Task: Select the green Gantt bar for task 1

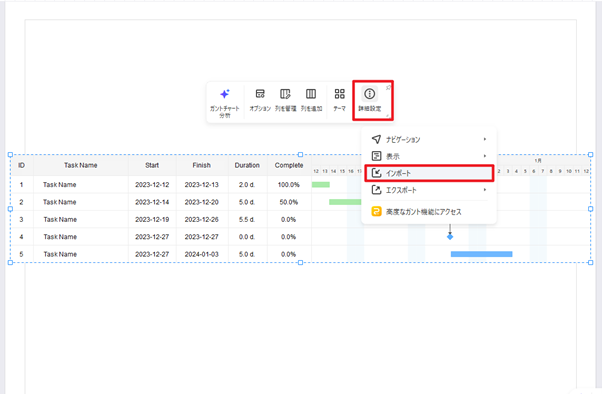Action: click(x=321, y=185)
